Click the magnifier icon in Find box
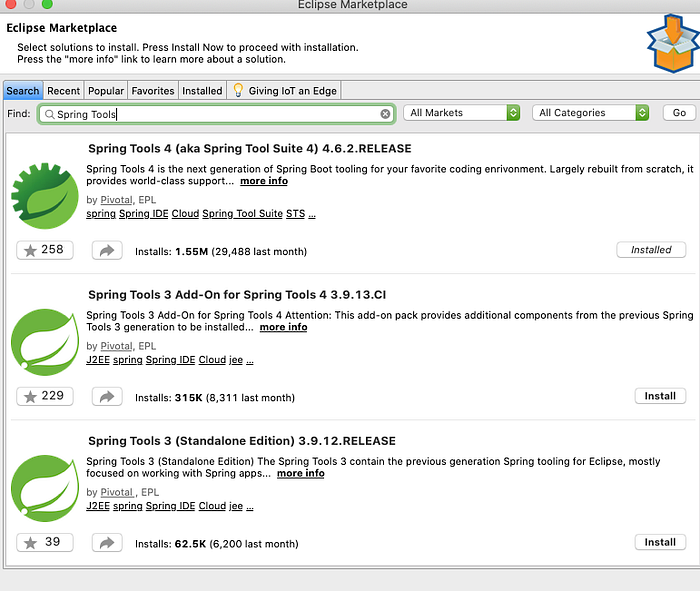The image size is (700, 591). pos(50,114)
